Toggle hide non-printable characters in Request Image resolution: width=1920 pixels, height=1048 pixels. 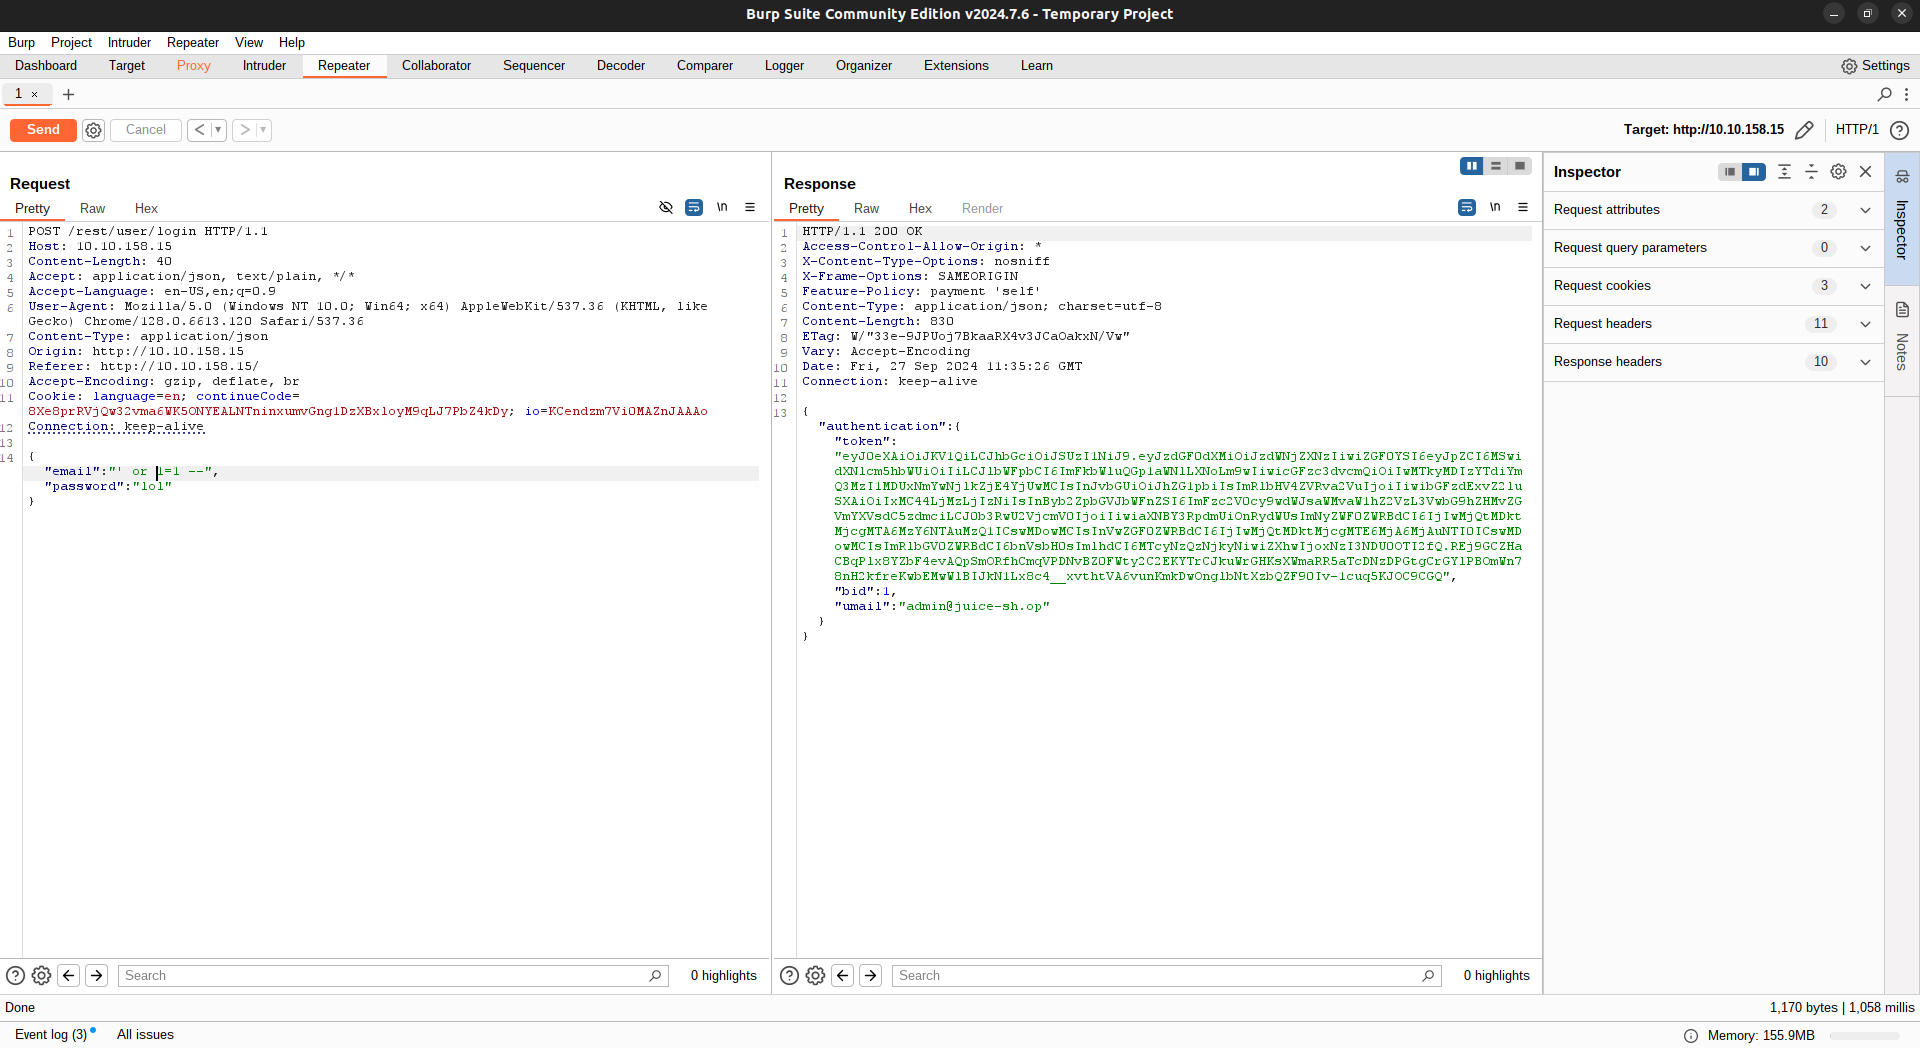(666, 208)
